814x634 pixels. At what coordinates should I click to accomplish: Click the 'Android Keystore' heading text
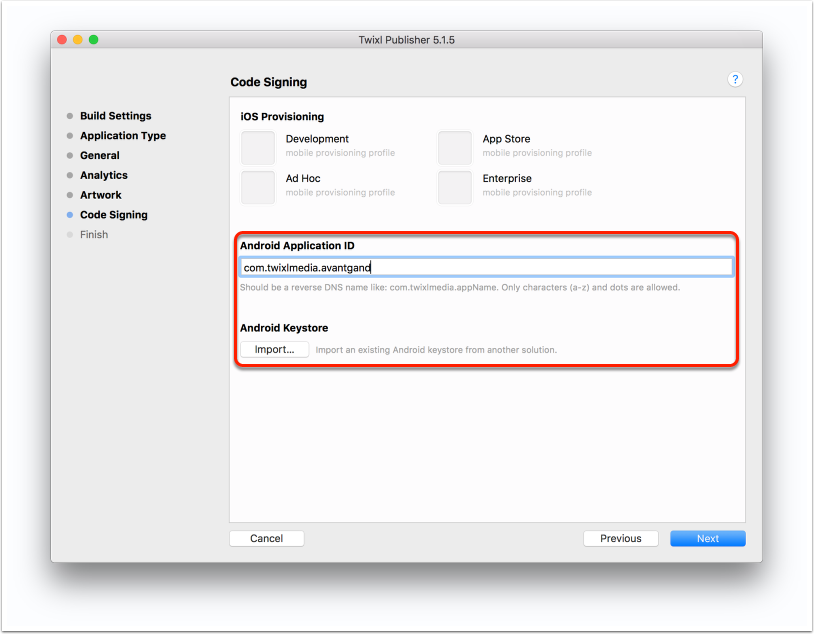284,328
